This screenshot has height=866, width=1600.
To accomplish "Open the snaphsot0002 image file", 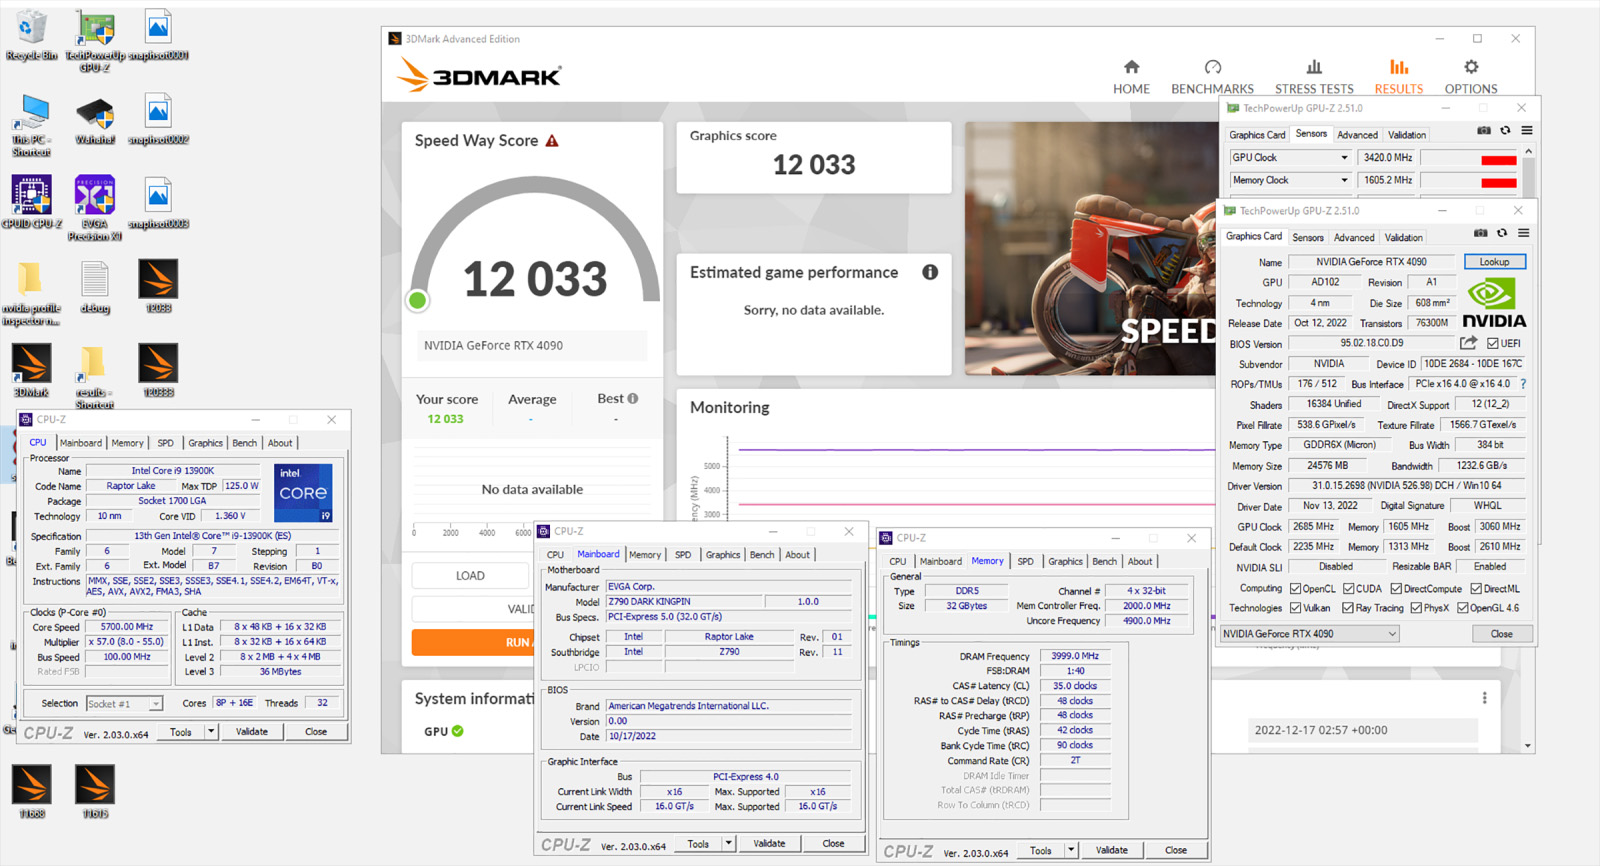I will [158, 121].
